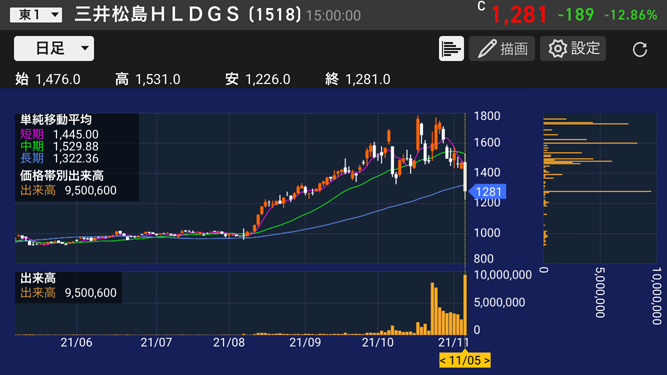Click the 21/08 date axis label
667x375 pixels.
[x=229, y=342]
